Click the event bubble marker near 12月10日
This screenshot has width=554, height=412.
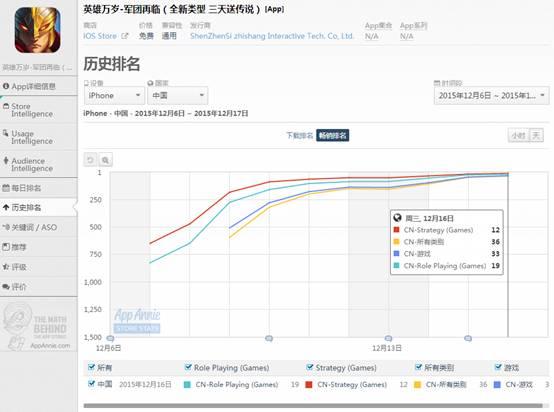269,338
